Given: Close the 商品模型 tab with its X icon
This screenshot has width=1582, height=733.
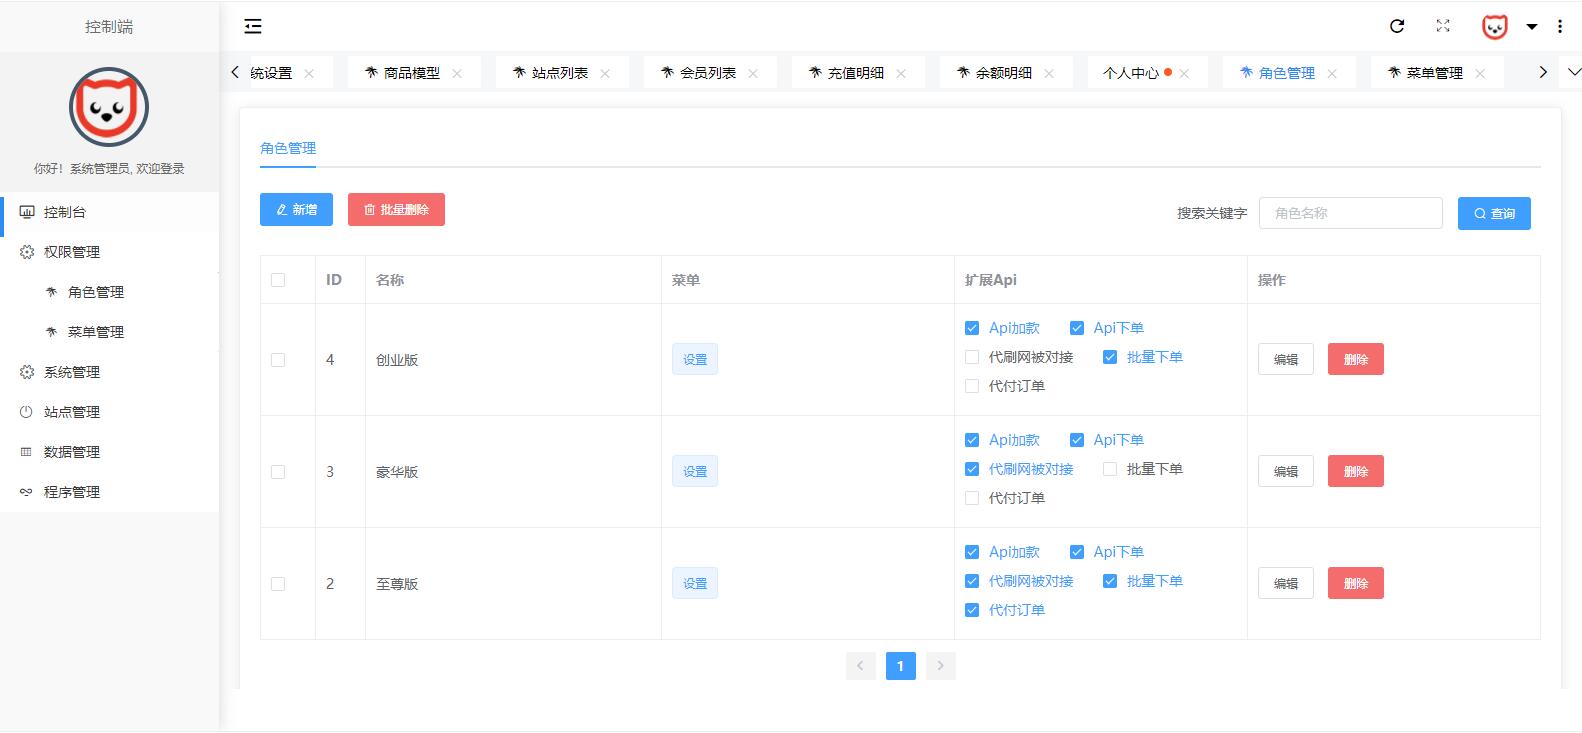Looking at the screenshot, I should click(457, 74).
